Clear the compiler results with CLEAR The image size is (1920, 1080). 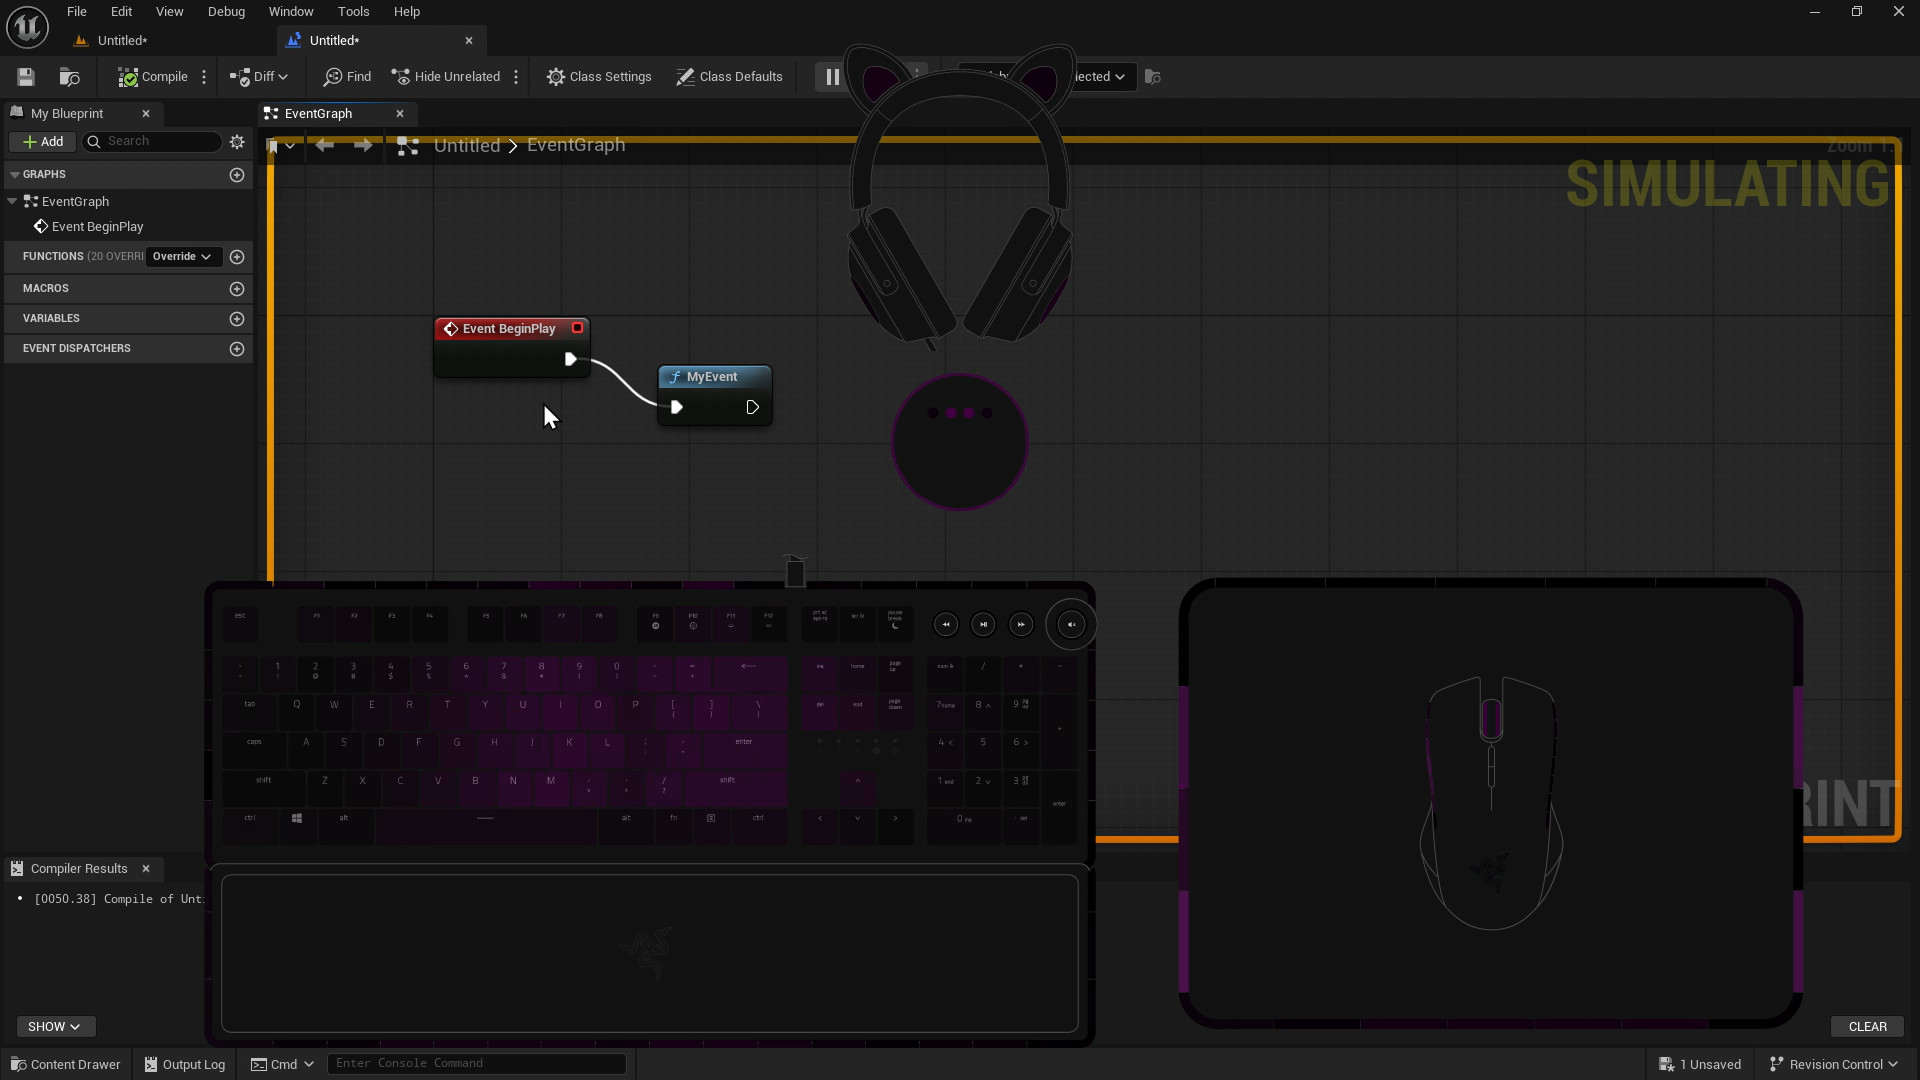1867,1027
